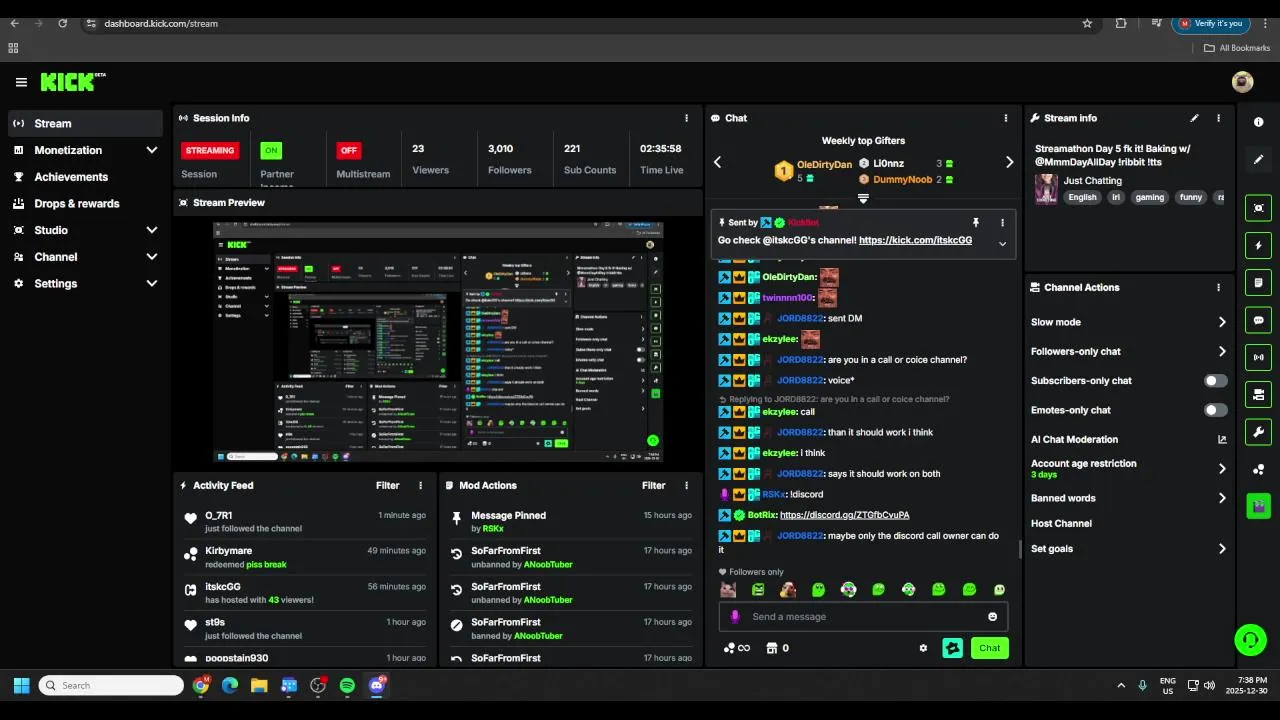Show next Weekly top Gifters
1280x720 pixels.
click(x=1009, y=162)
